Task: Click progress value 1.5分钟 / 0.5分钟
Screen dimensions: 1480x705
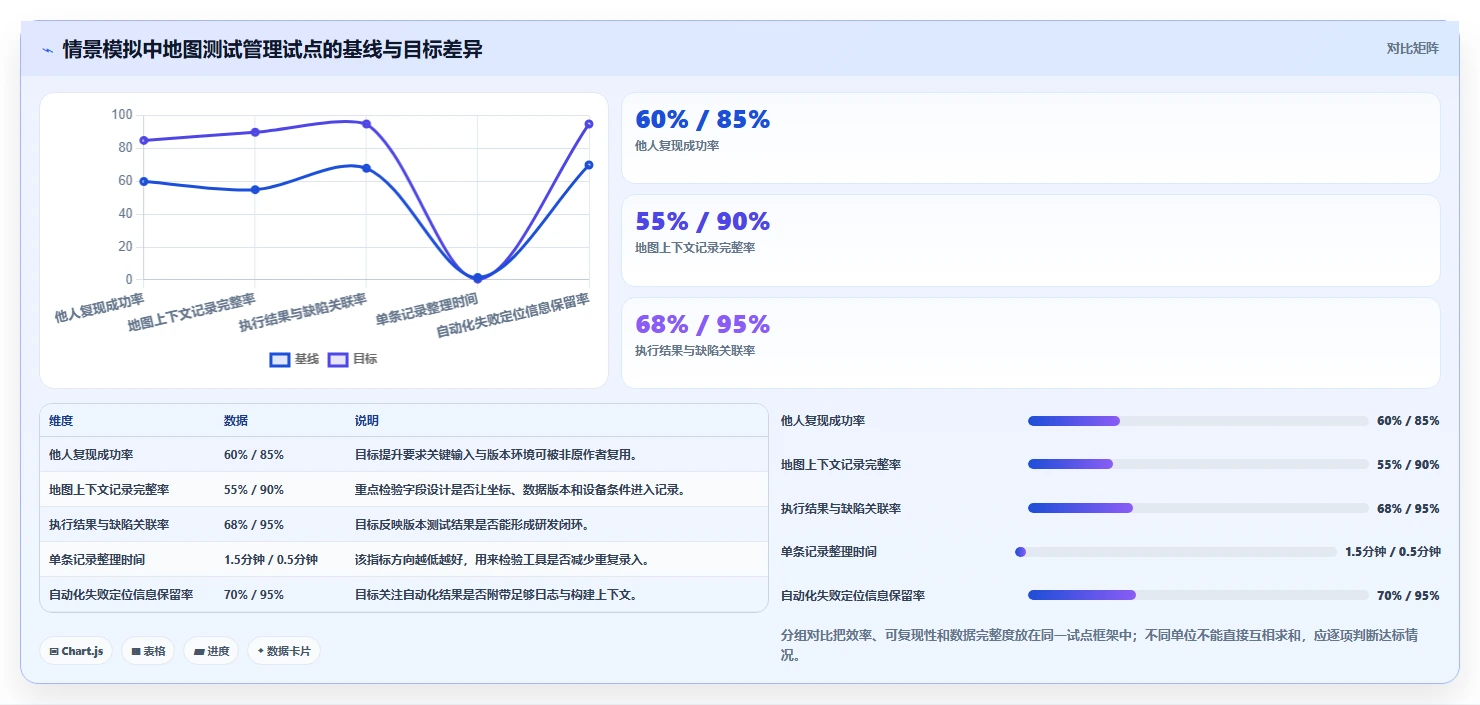Action: [1392, 552]
